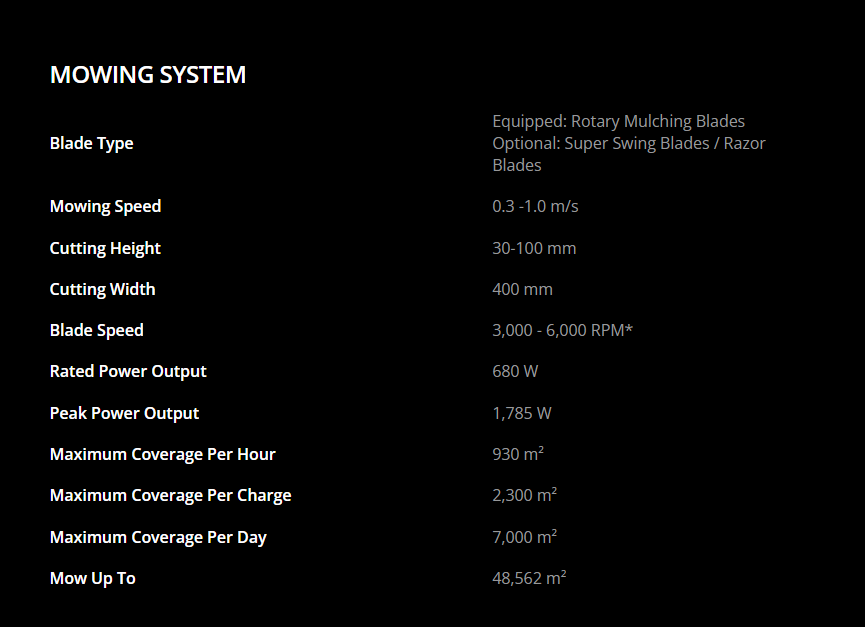Image resolution: width=865 pixels, height=627 pixels.
Task: Click the Maximum Coverage Per Hour label
Action: (x=163, y=454)
